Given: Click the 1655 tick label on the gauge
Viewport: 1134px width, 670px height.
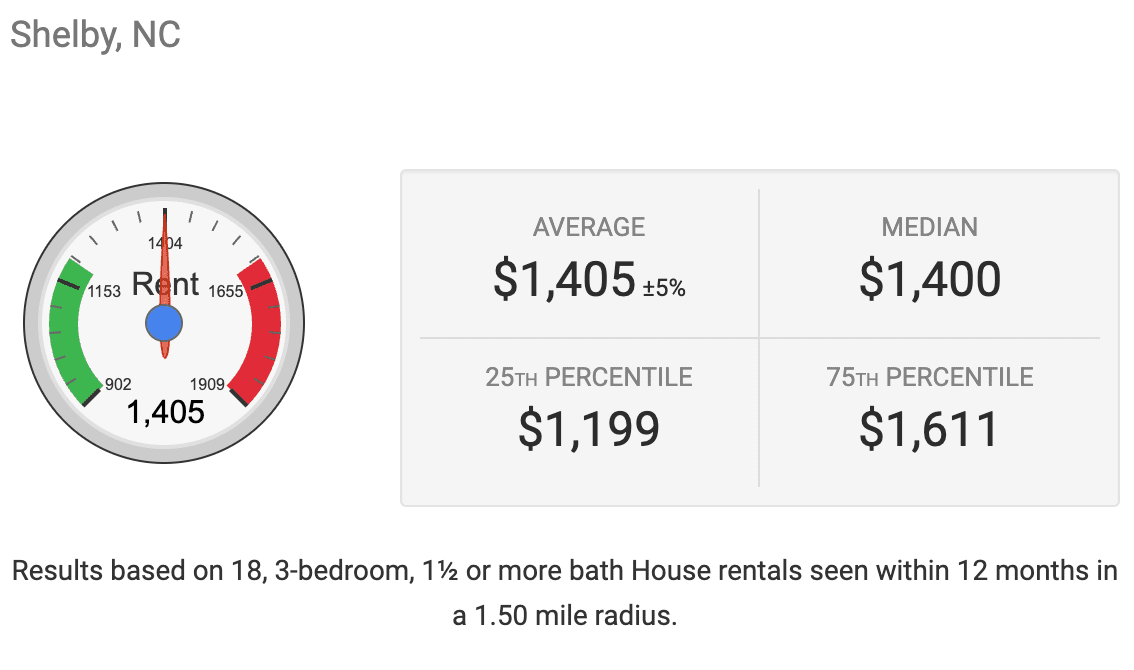Looking at the screenshot, I should [226, 292].
